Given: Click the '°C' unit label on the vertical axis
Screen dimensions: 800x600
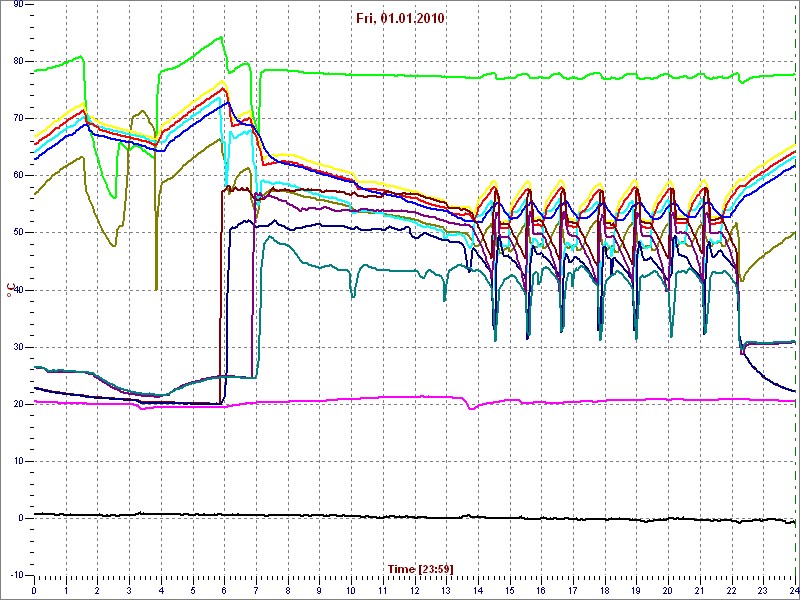Looking at the screenshot, I should coord(9,289).
